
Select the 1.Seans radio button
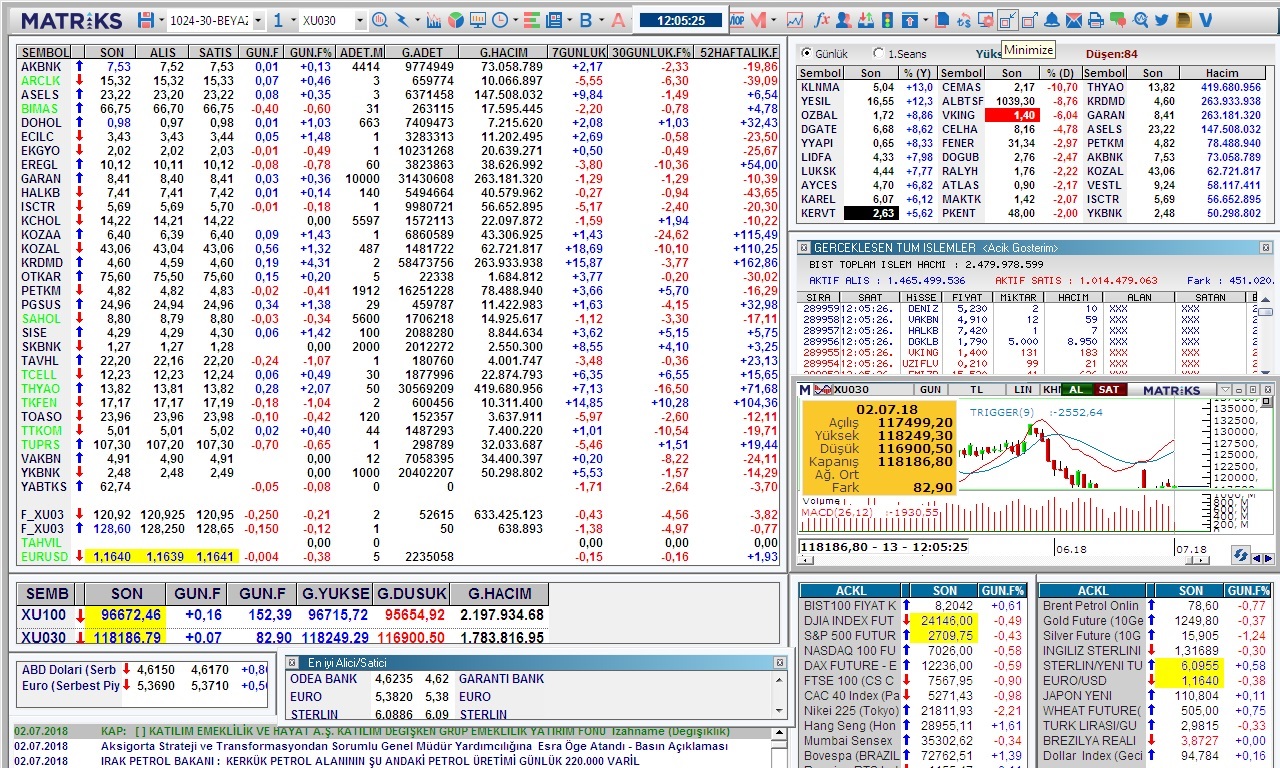pos(879,53)
